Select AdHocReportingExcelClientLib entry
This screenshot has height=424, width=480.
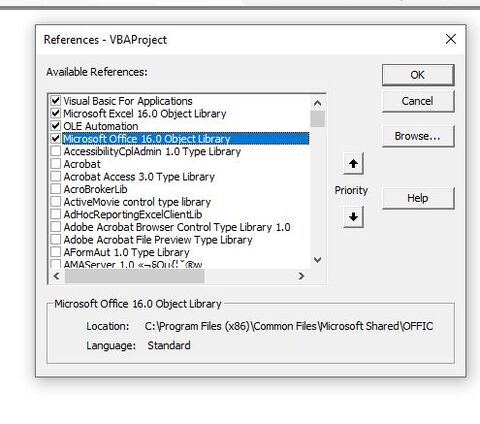point(133,215)
